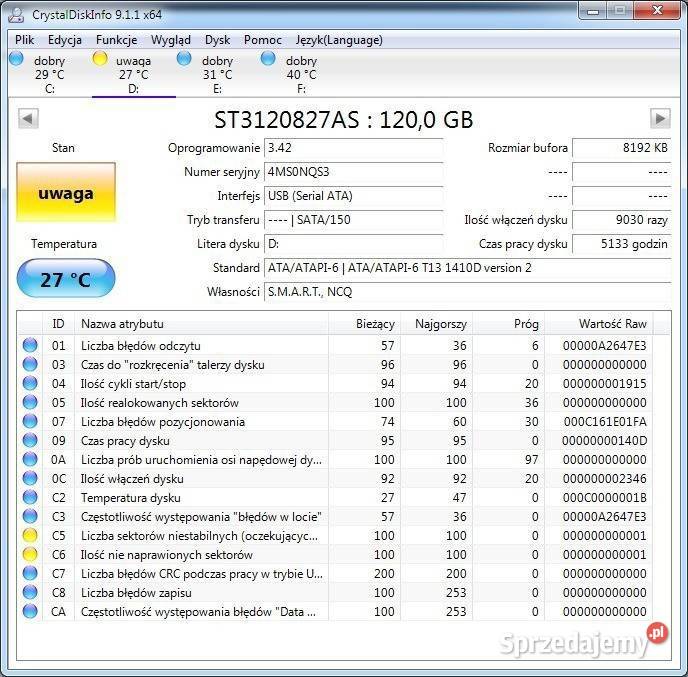Click the 'Wartość Raw' column header
This screenshot has height=677, width=688.
(612, 324)
